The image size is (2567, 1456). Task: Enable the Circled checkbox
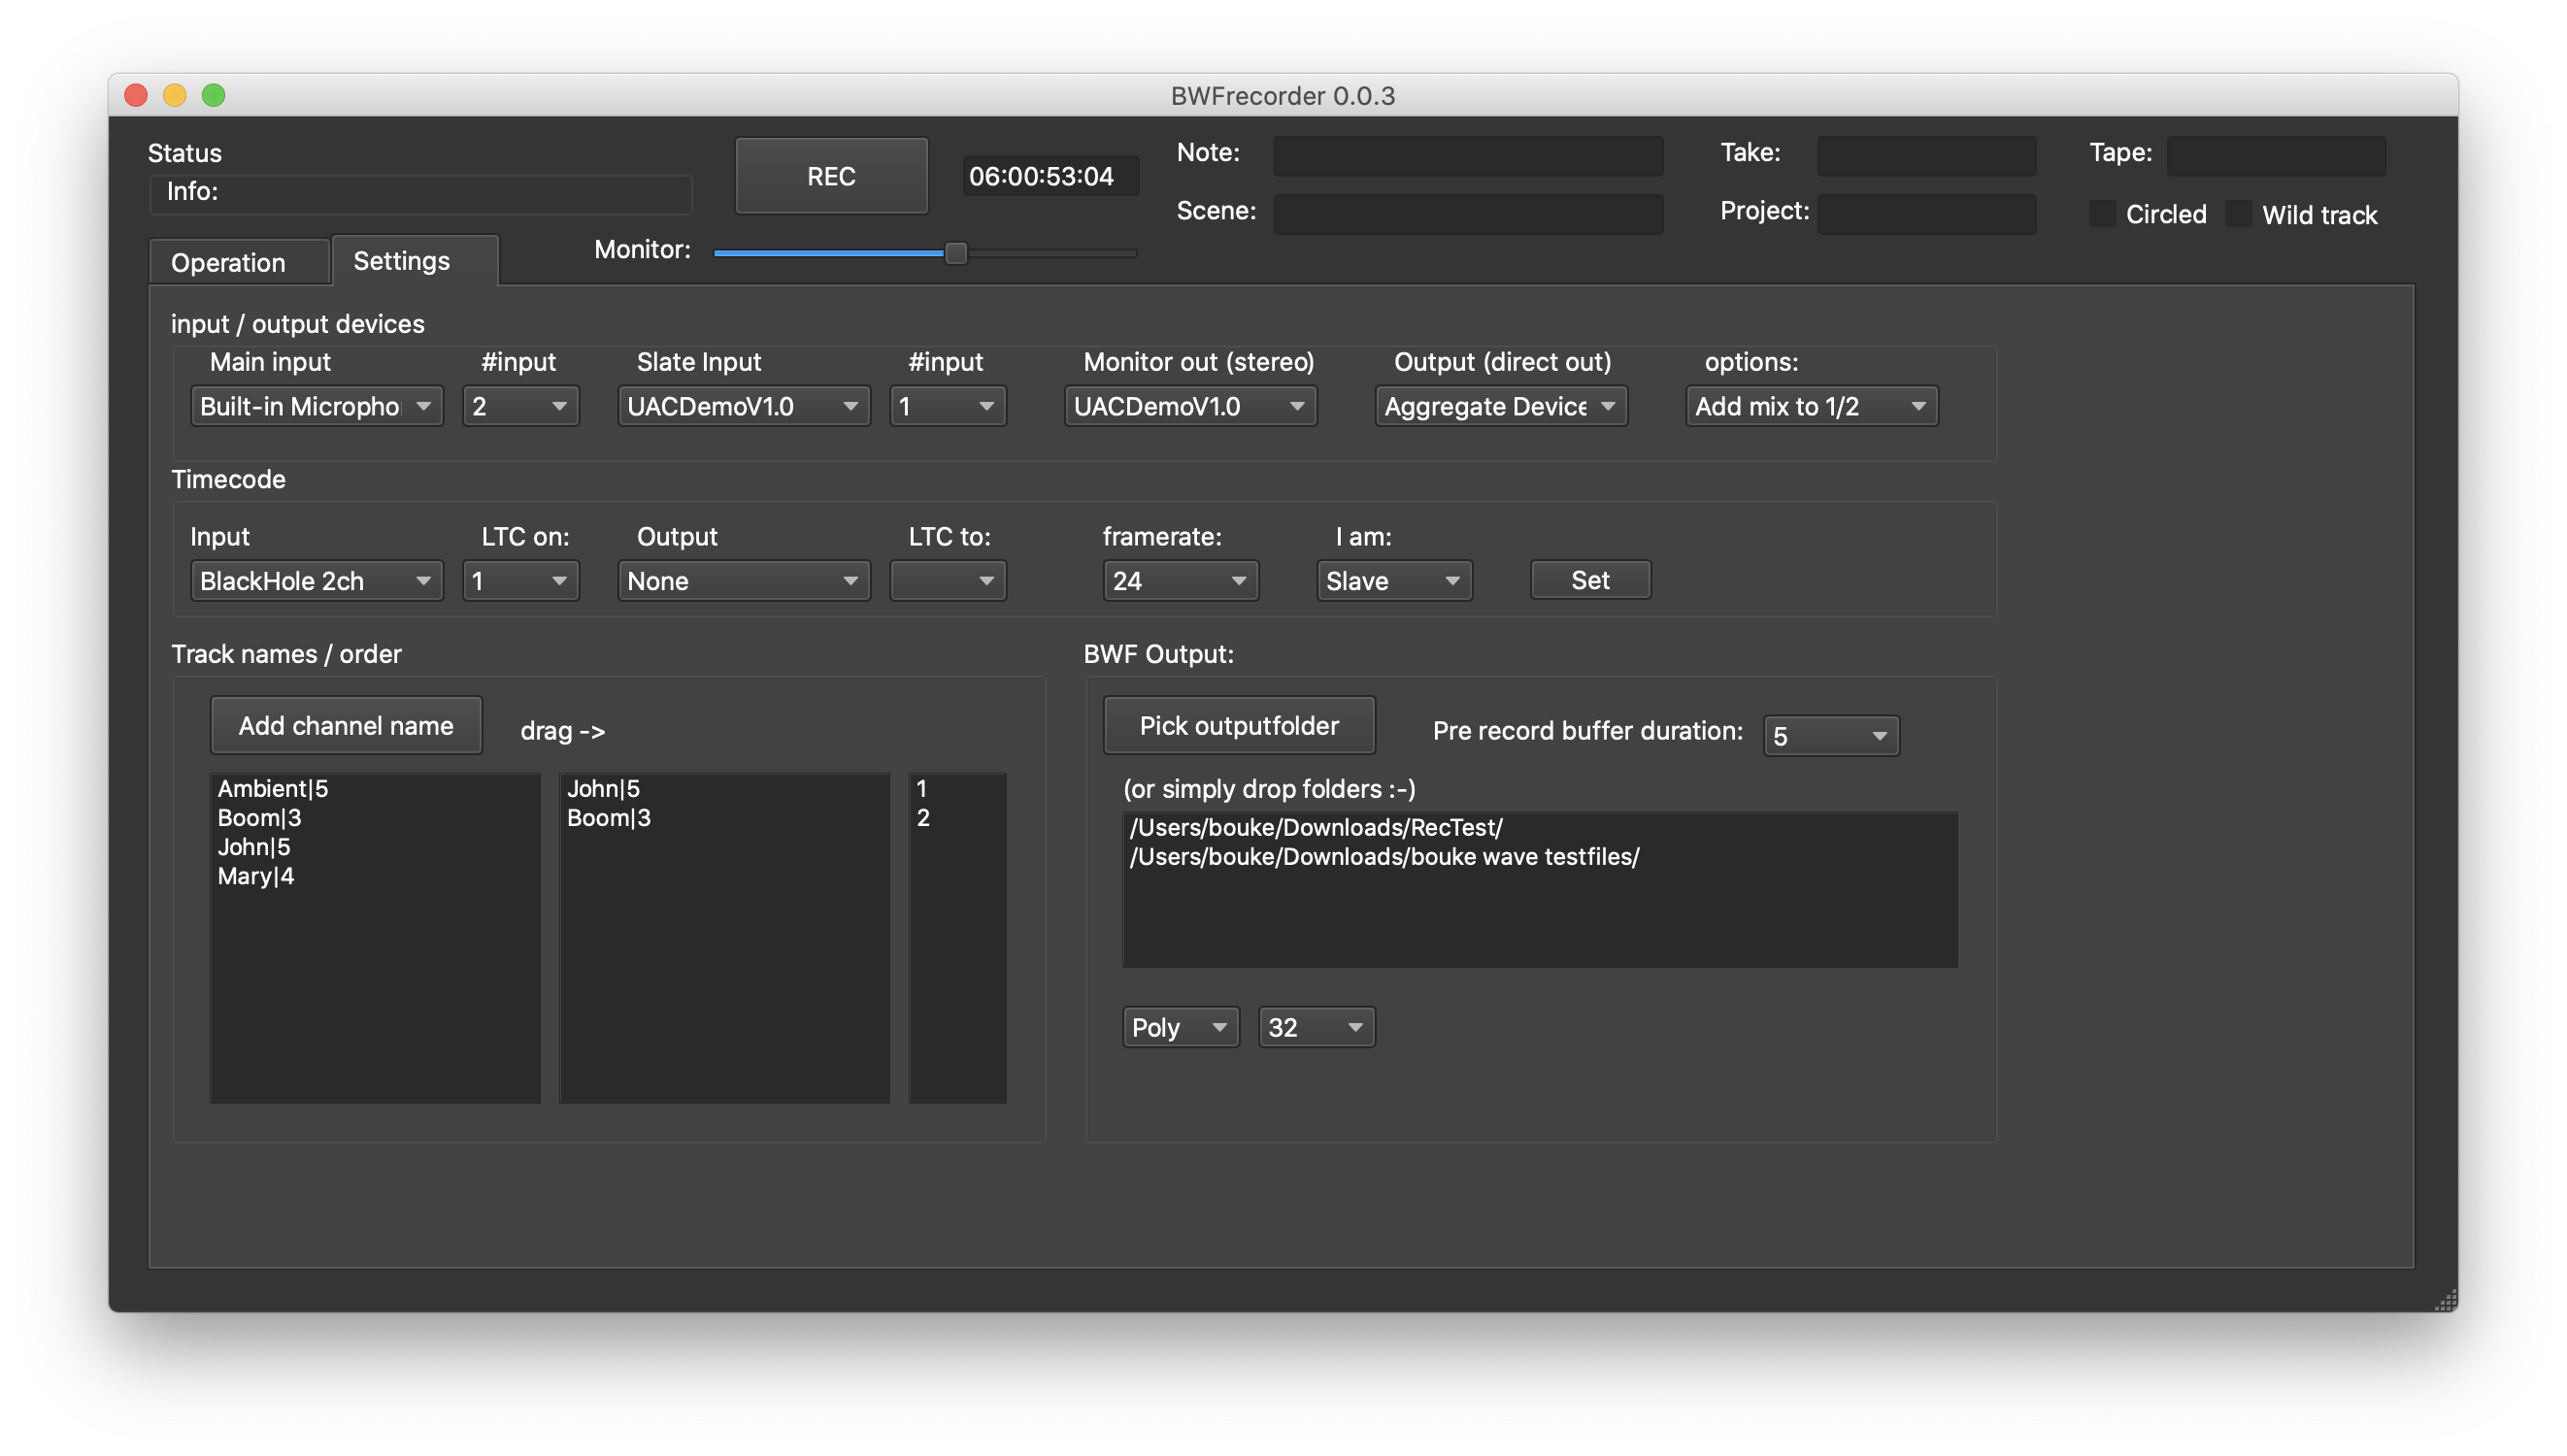point(2101,214)
